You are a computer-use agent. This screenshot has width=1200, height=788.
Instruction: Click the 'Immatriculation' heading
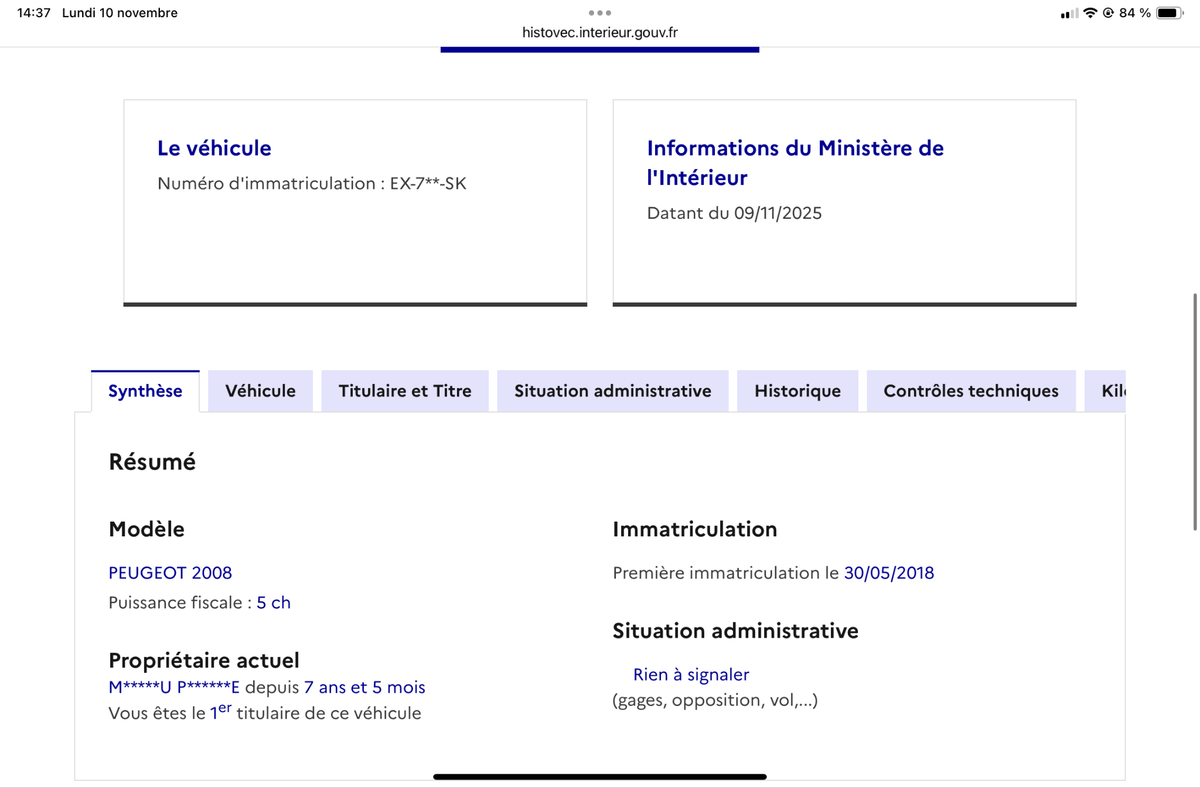click(695, 529)
